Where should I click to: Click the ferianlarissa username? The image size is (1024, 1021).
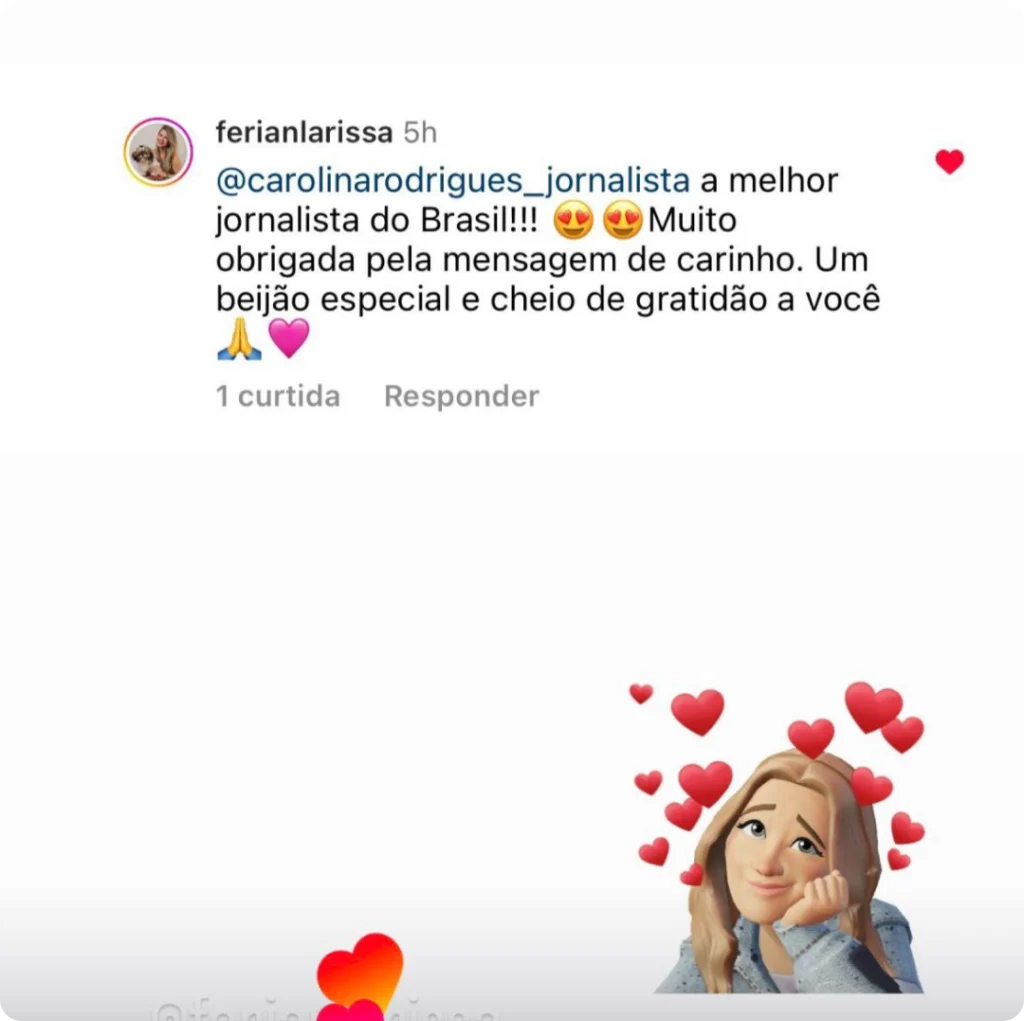click(x=304, y=133)
